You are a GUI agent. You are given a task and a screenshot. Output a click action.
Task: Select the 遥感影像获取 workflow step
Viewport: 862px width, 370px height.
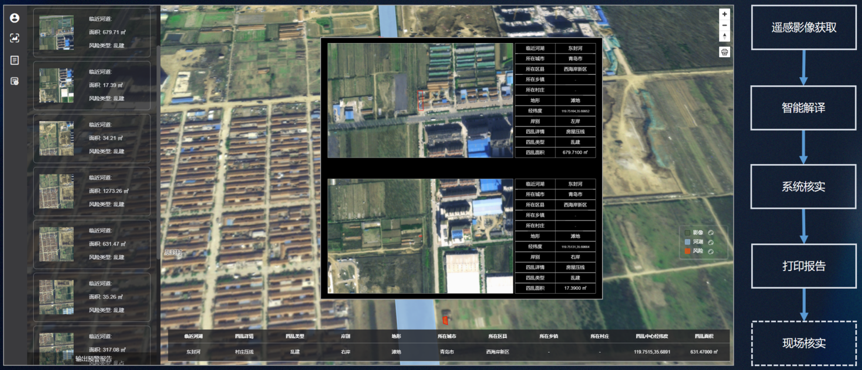804,28
